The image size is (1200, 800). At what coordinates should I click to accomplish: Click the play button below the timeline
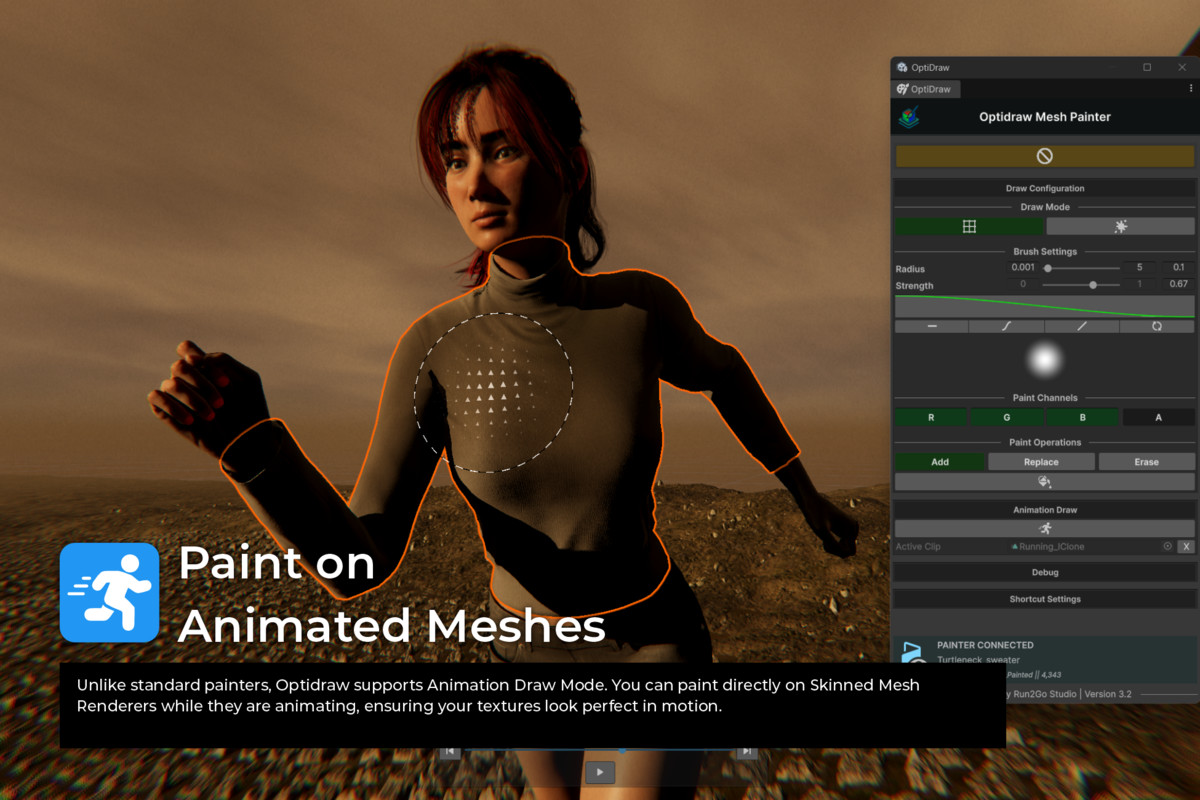click(600, 772)
